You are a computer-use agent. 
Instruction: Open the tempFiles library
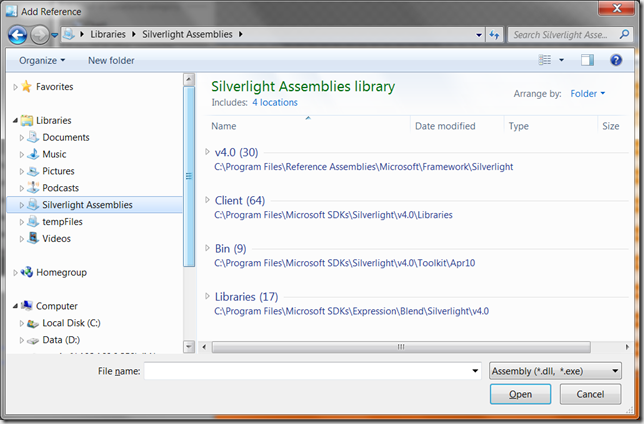(62, 221)
